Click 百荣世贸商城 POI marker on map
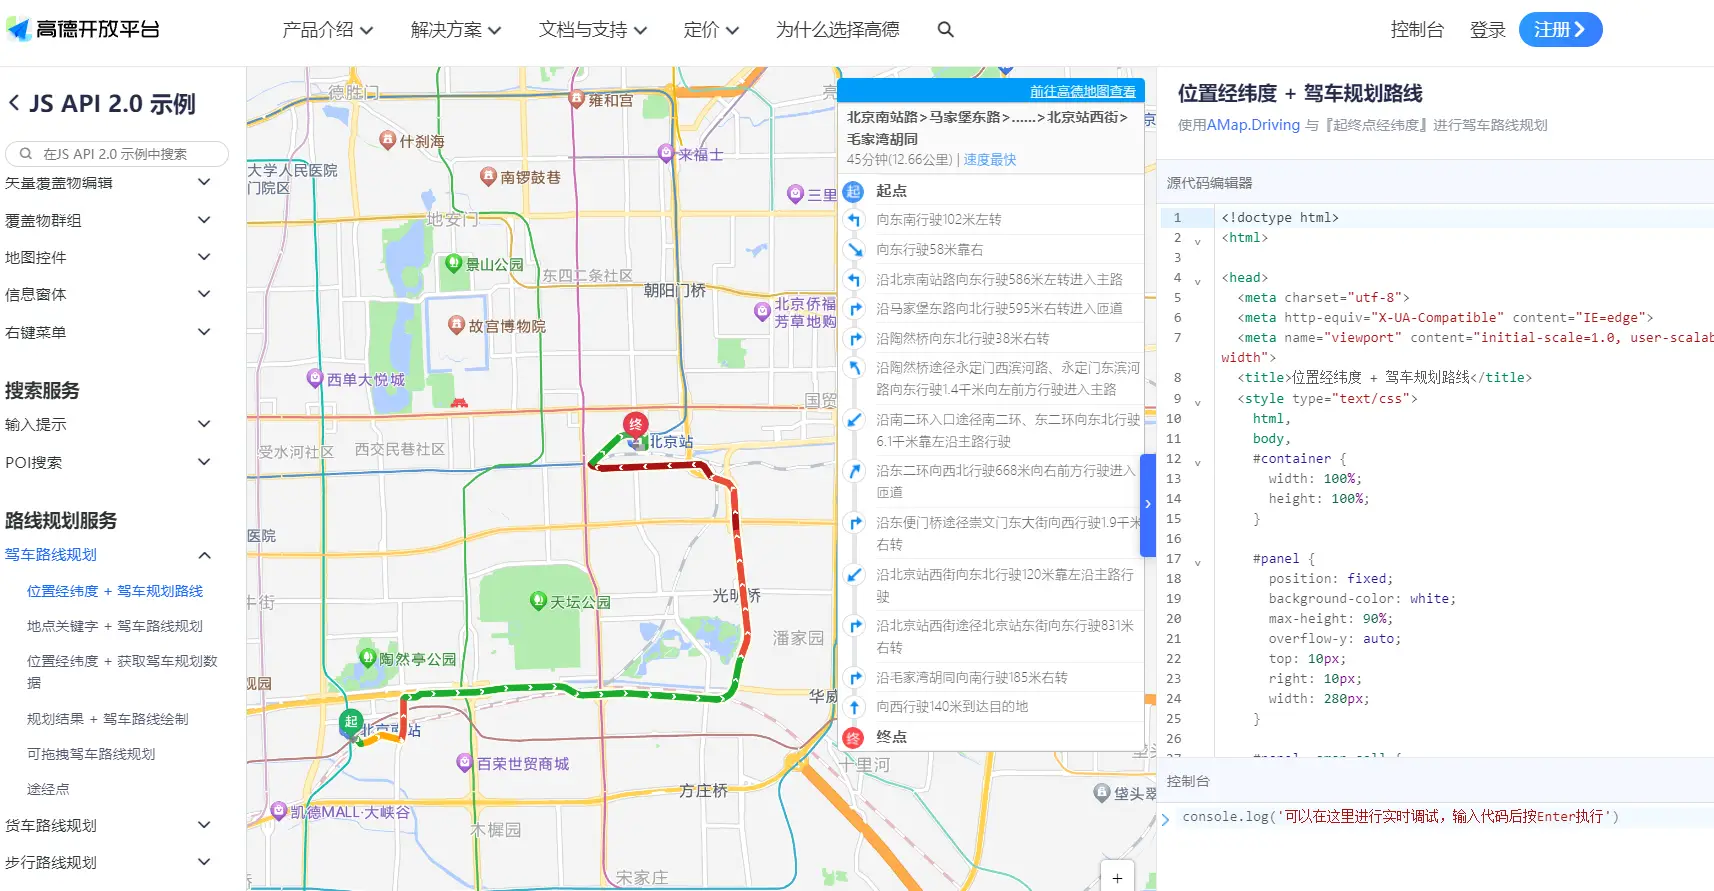 coord(464,762)
